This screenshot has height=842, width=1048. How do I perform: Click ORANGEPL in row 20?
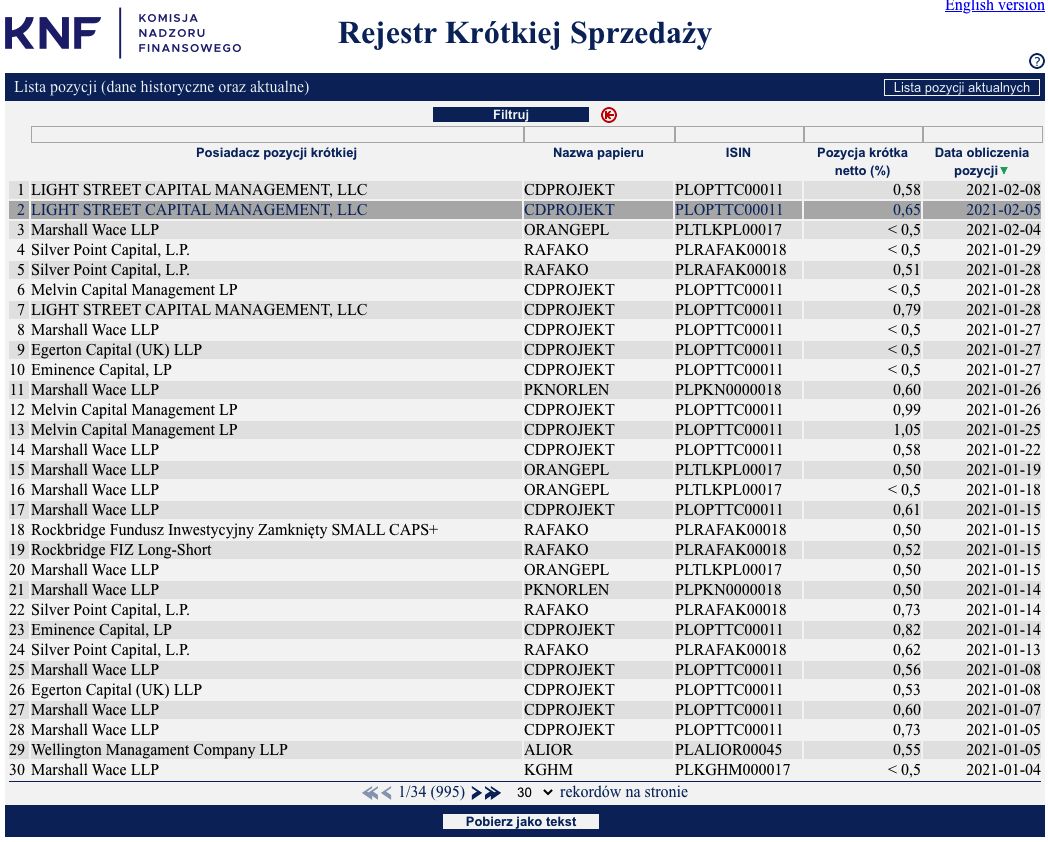pos(566,570)
